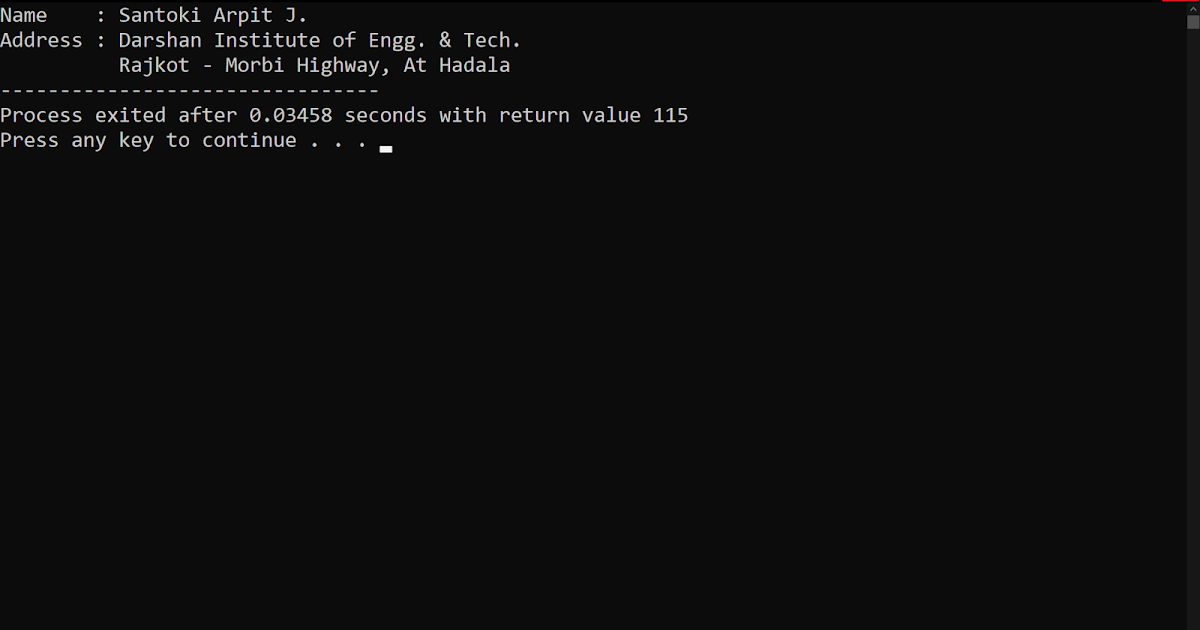The width and height of the screenshot is (1200, 630).
Task: Click the '0.03458' seconds value
Action: click(291, 116)
